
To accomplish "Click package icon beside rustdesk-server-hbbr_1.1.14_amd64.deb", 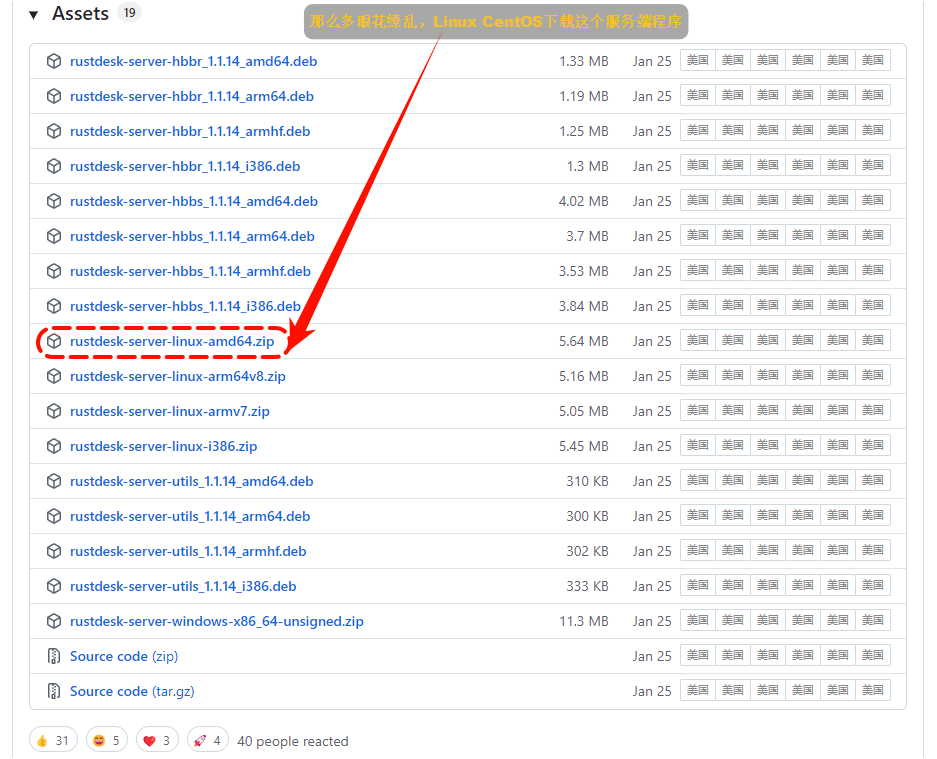I will coord(54,61).
